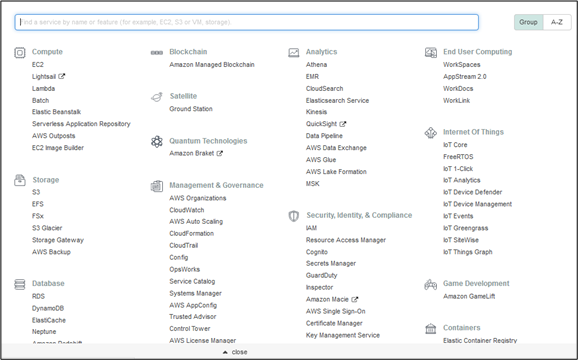Open S3 Glacier
Viewport: 578px width, 360px height.
point(47,228)
